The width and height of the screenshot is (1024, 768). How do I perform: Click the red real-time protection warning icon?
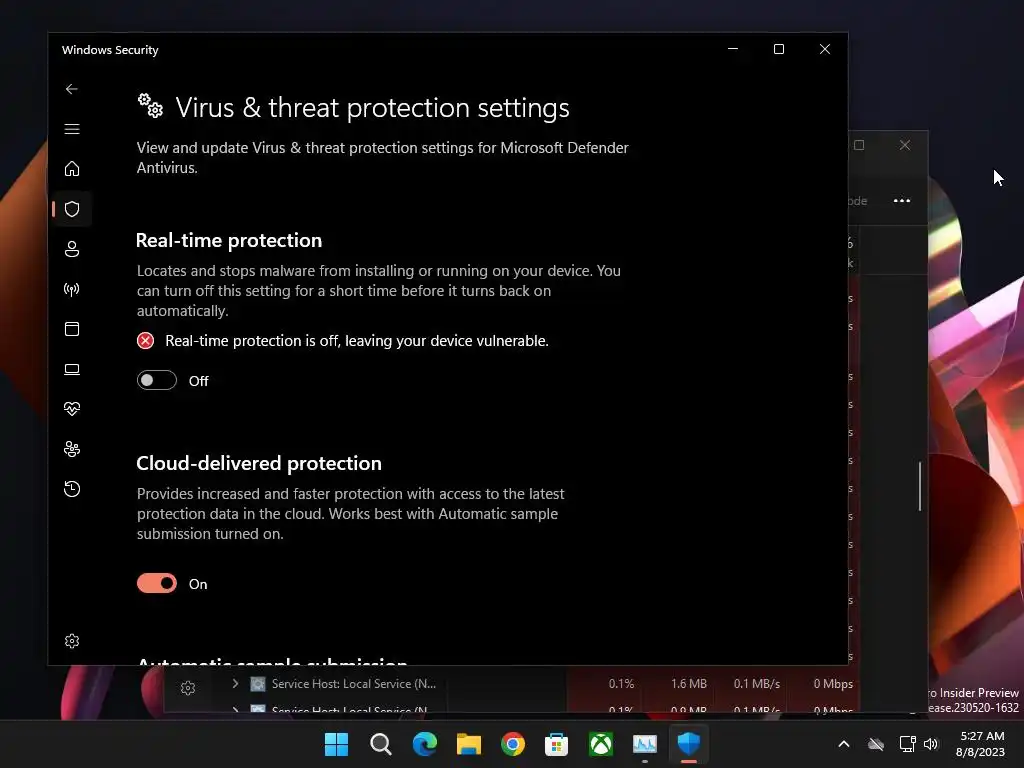146,340
